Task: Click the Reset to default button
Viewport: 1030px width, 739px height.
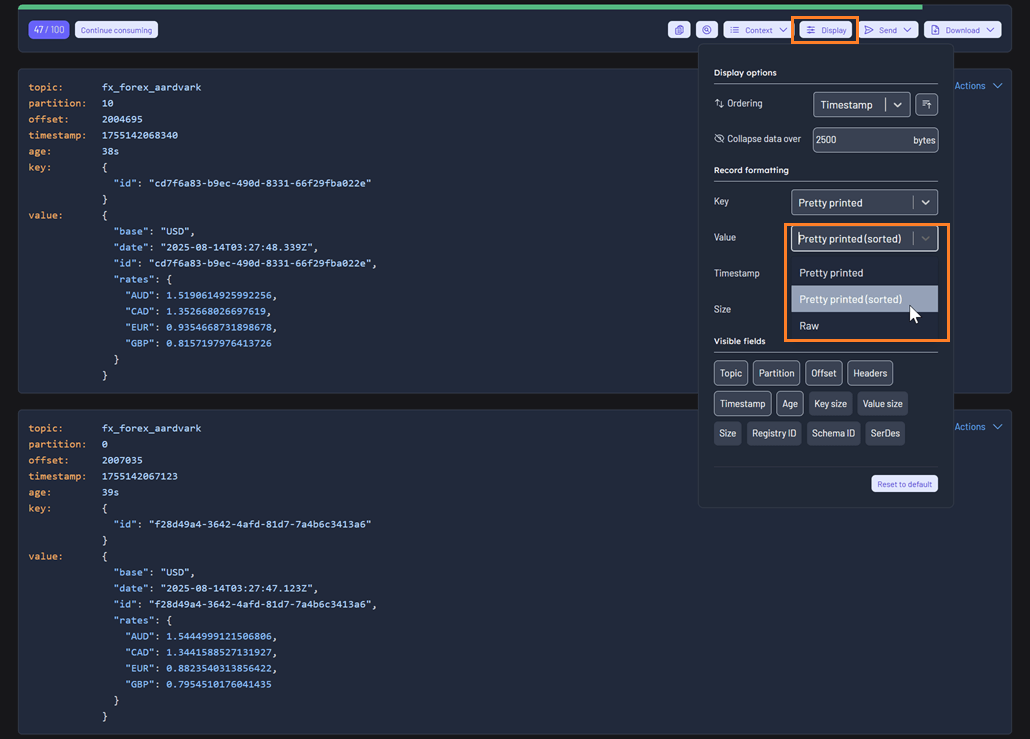Action: coord(904,484)
